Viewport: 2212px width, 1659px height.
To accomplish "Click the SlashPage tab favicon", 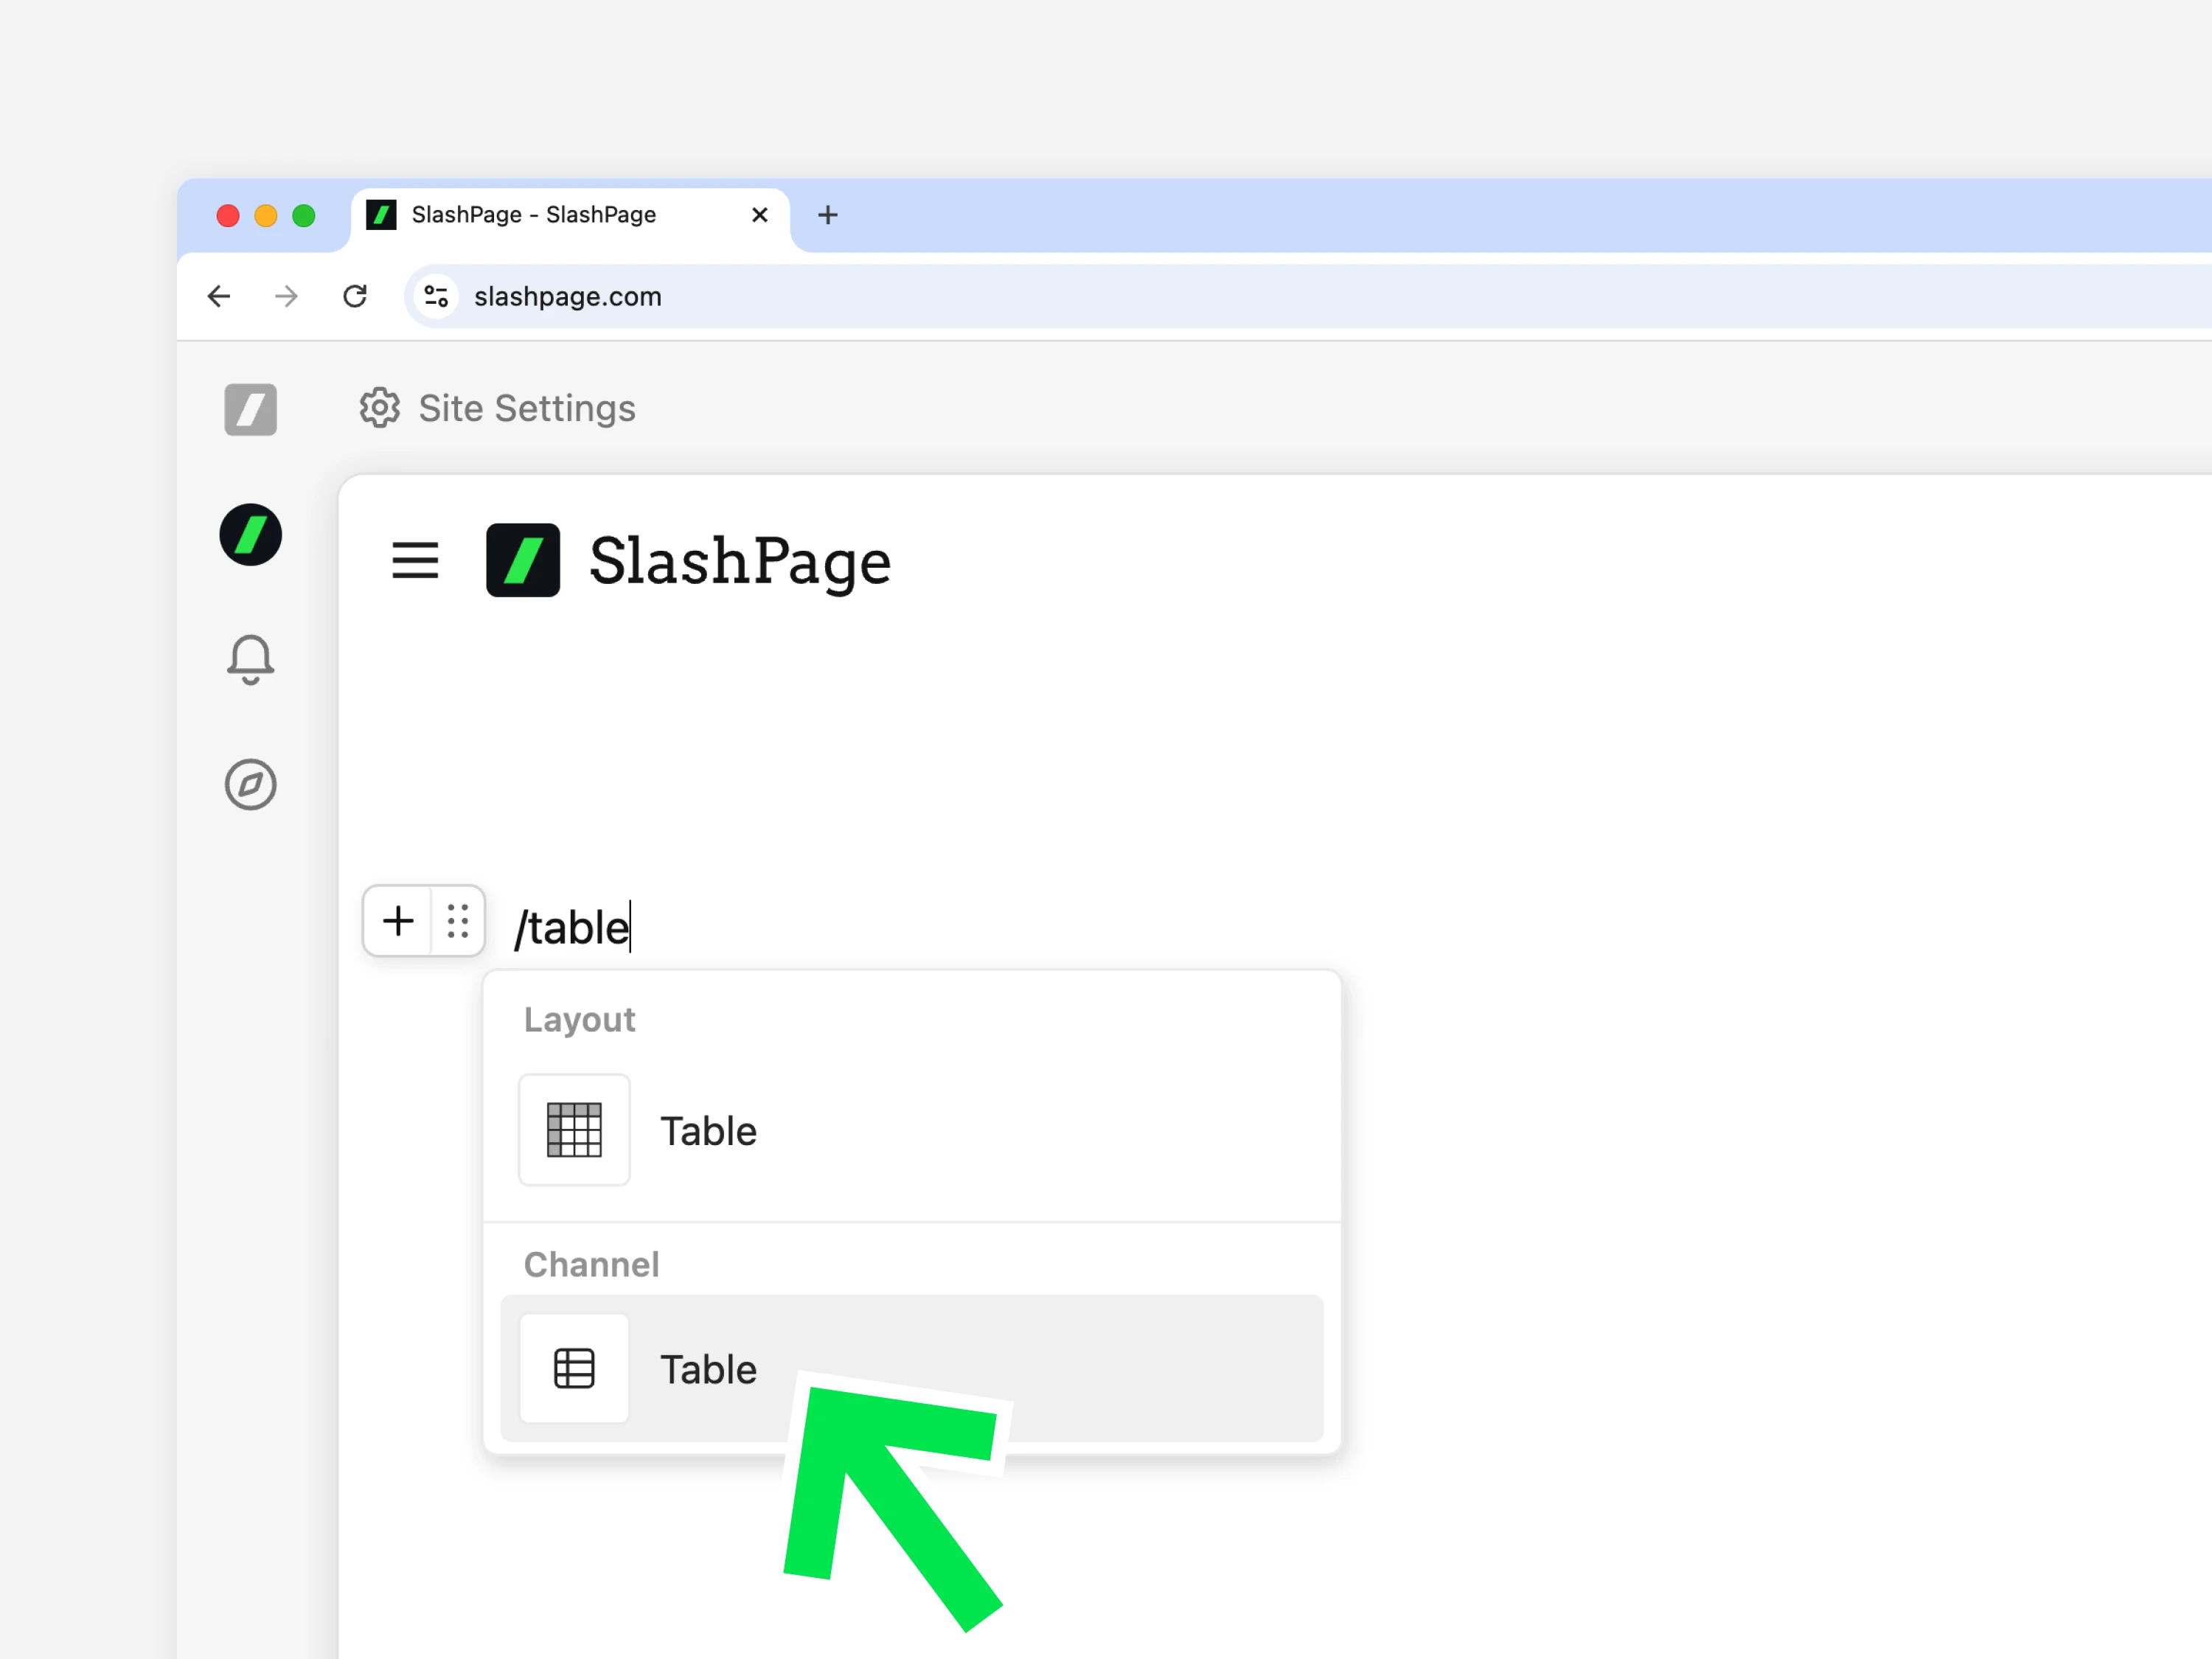I will coord(382,215).
